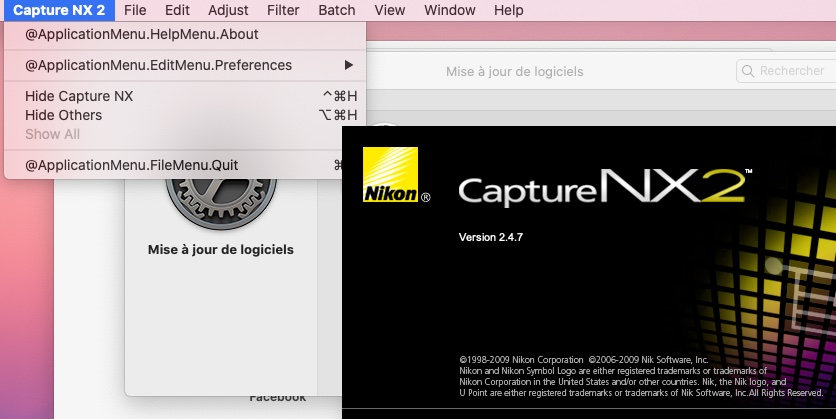Choose Hide Capture NX
The image size is (836, 419).
(x=185, y=96)
